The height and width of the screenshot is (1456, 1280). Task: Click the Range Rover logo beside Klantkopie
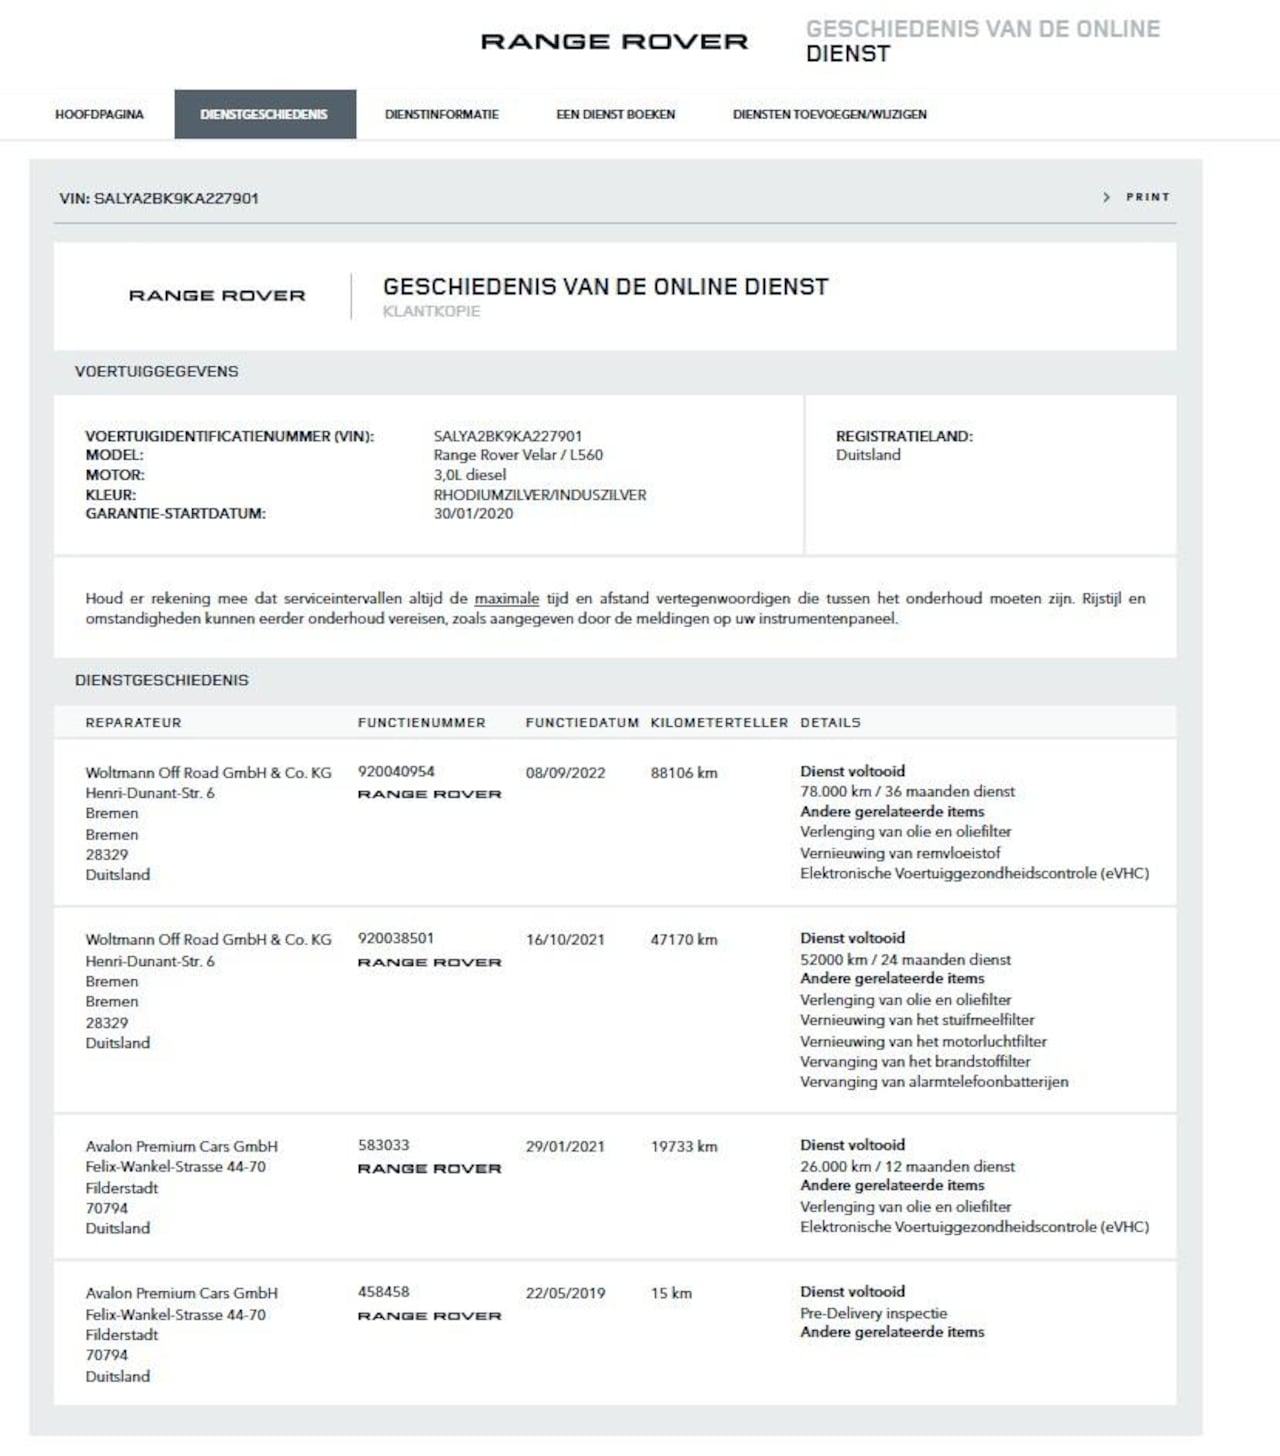(x=217, y=296)
